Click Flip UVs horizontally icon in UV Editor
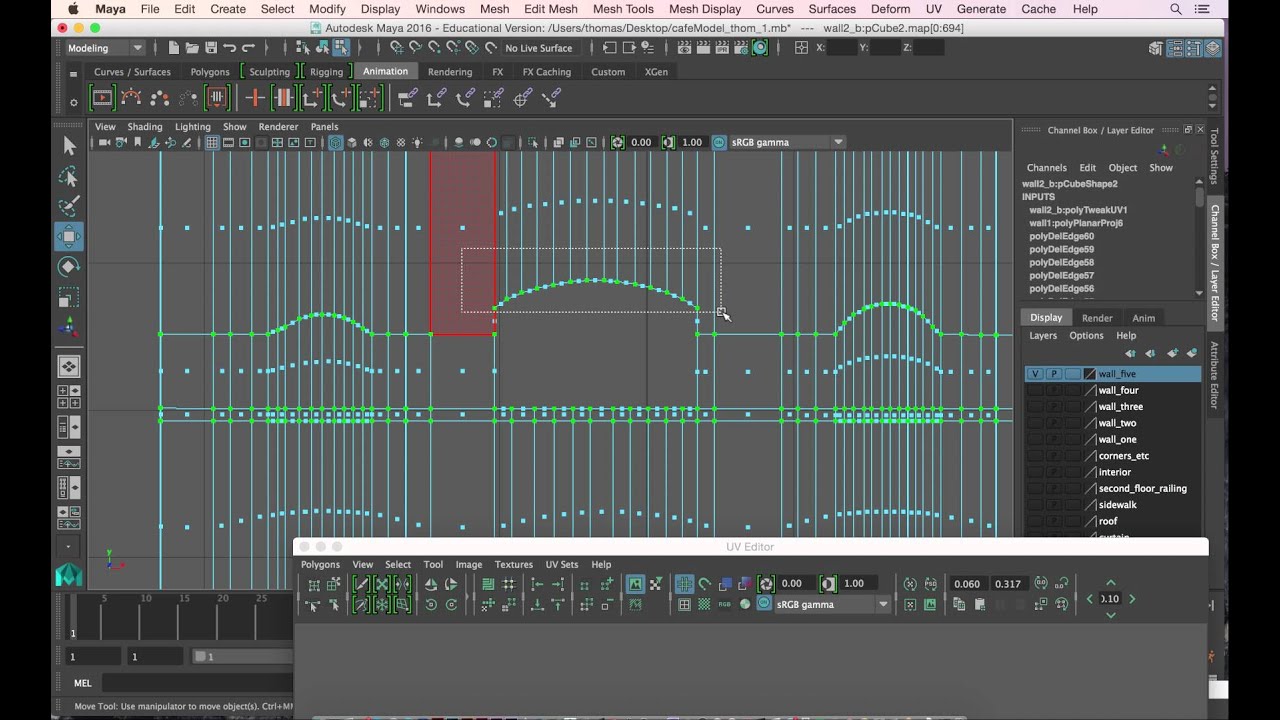 click(431, 584)
